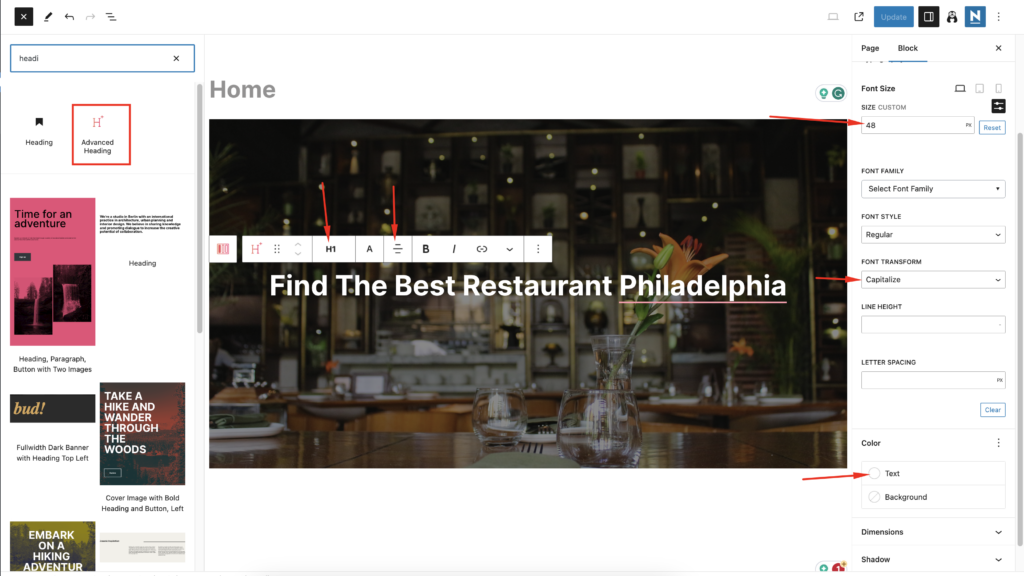Screen dimensions: 1024x576
Task: Open the Select Font Family dropdown
Action: pos(933,189)
